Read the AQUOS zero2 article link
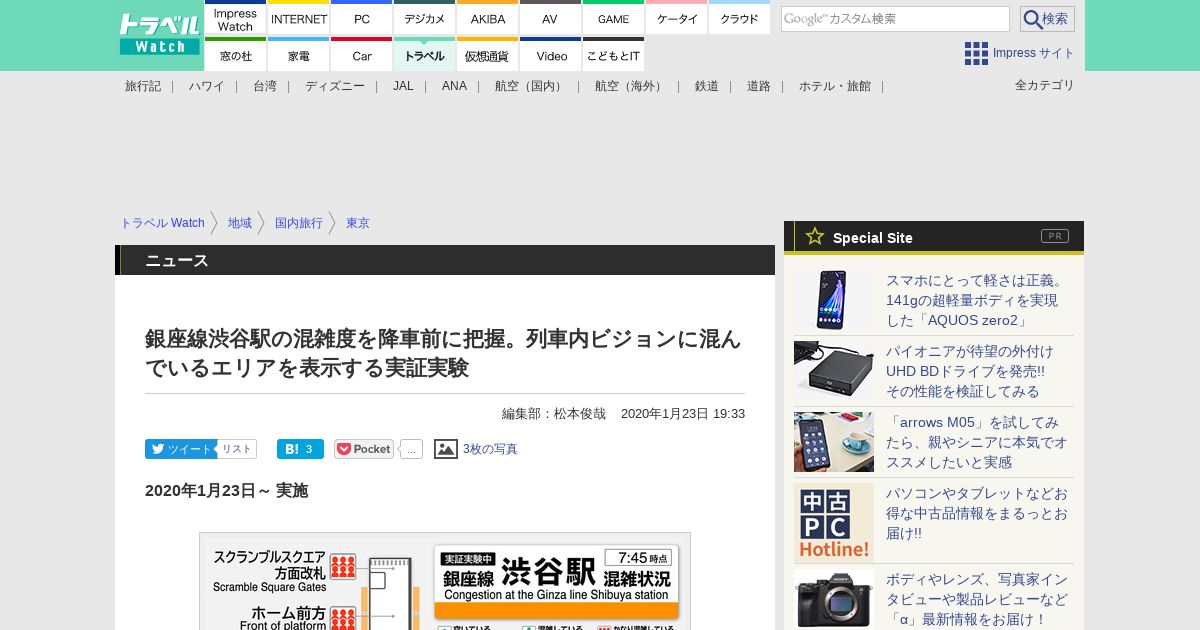Screen dimensions: 1200x630 976,300
